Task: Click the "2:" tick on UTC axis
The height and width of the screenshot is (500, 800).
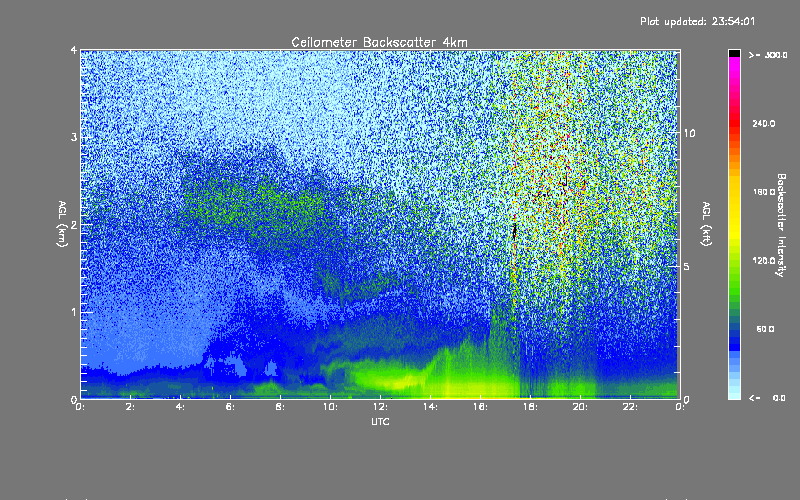Action: [x=130, y=407]
